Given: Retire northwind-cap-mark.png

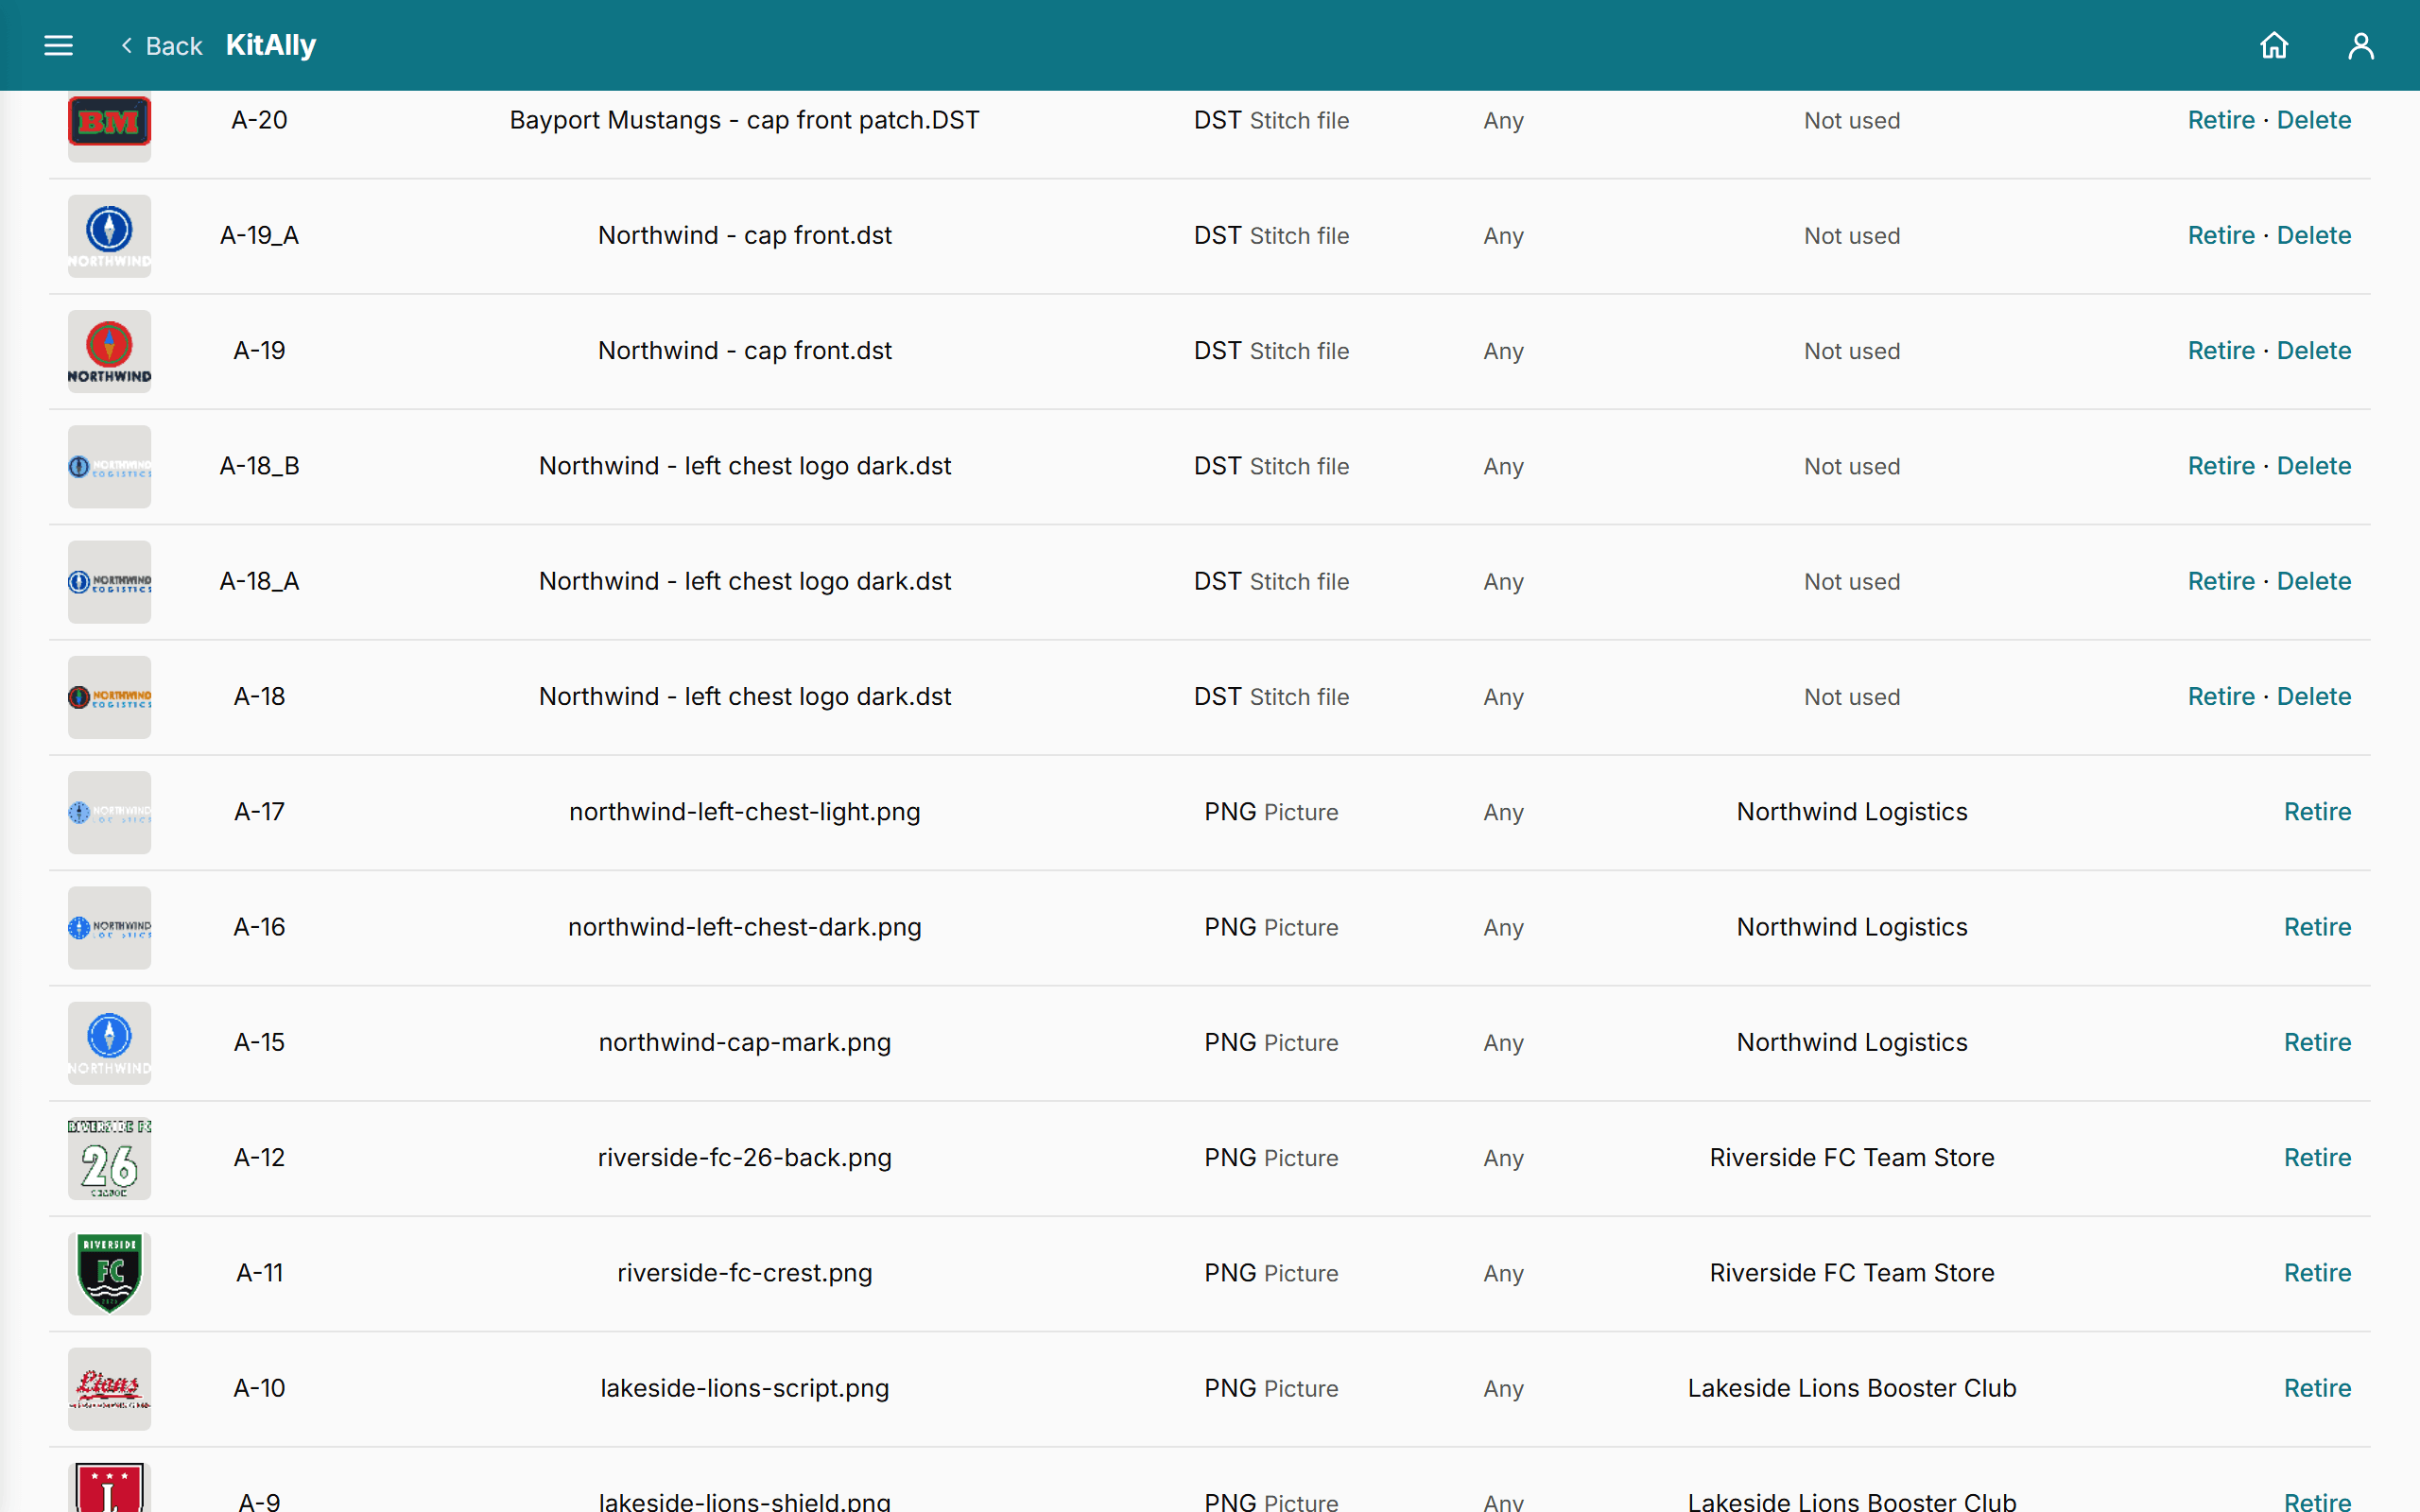Looking at the screenshot, I should (x=2317, y=1042).
